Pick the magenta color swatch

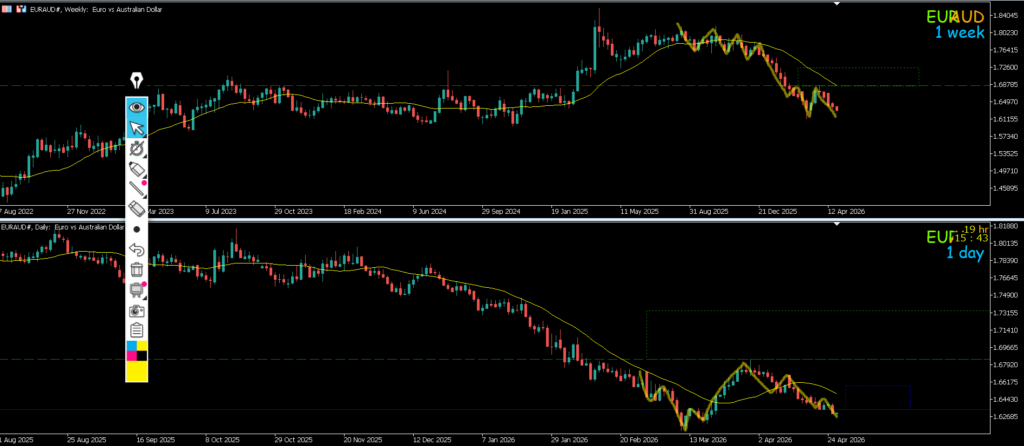[x=131, y=356]
